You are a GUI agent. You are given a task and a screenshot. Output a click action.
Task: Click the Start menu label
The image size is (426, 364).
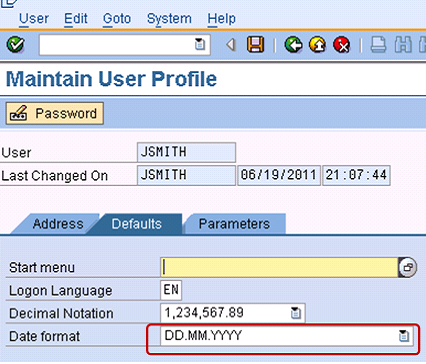click(x=42, y=268)
